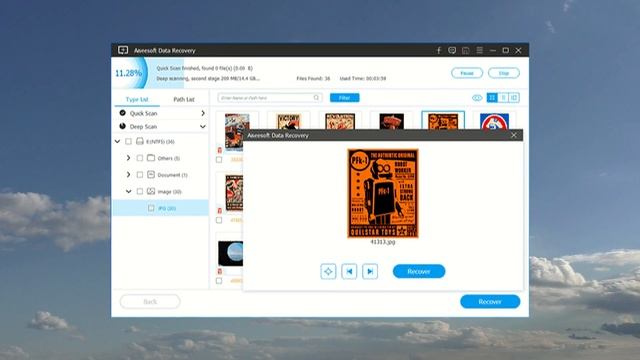Switch to detail content view
Screen dimensions: 640x360
click(x=514, y=98)
